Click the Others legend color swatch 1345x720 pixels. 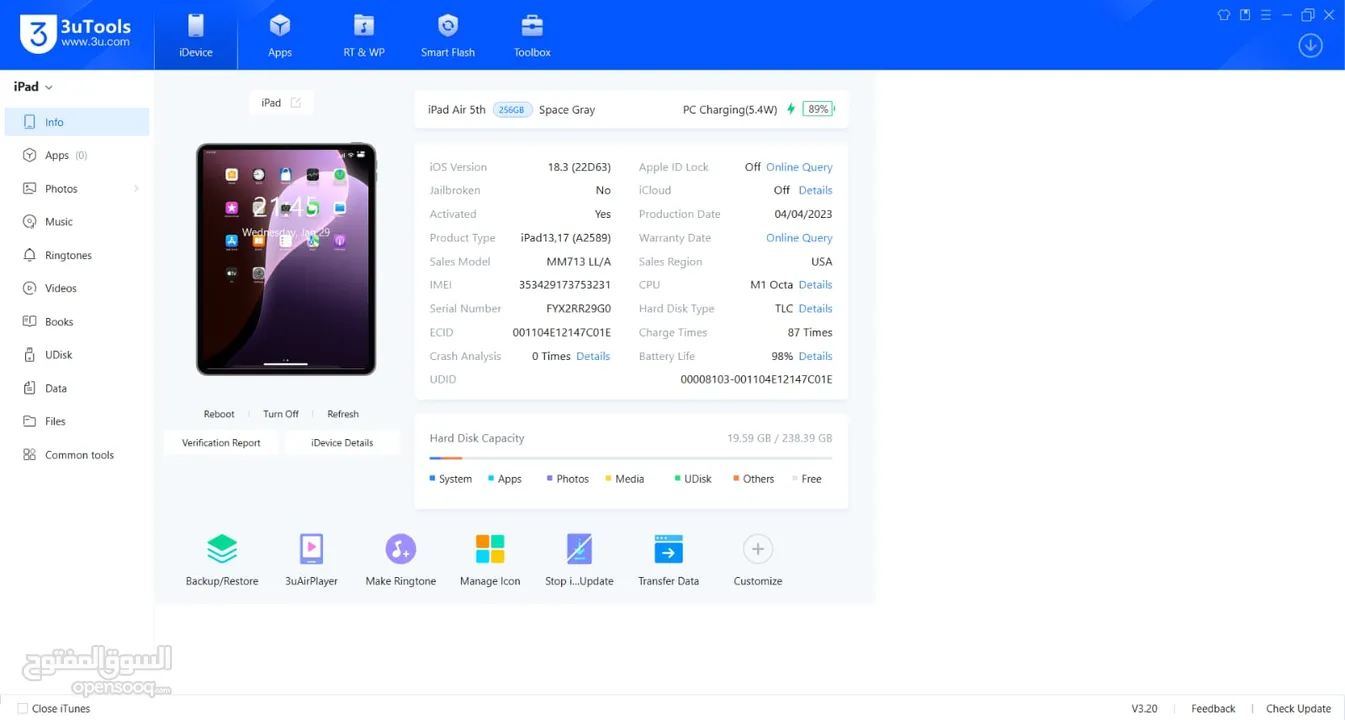click(x=736, y=479)
